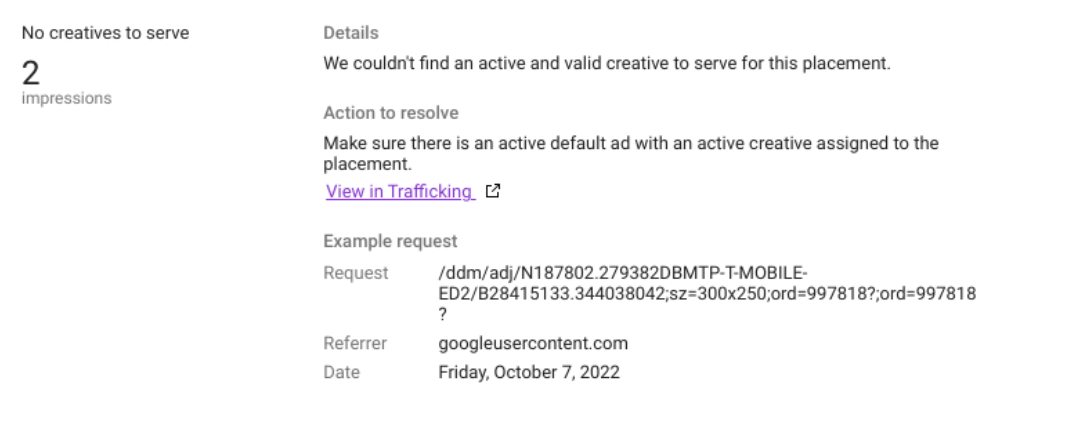Select the googleusercontent.com referrer value

pyautogui.click(x=533, y=343)
